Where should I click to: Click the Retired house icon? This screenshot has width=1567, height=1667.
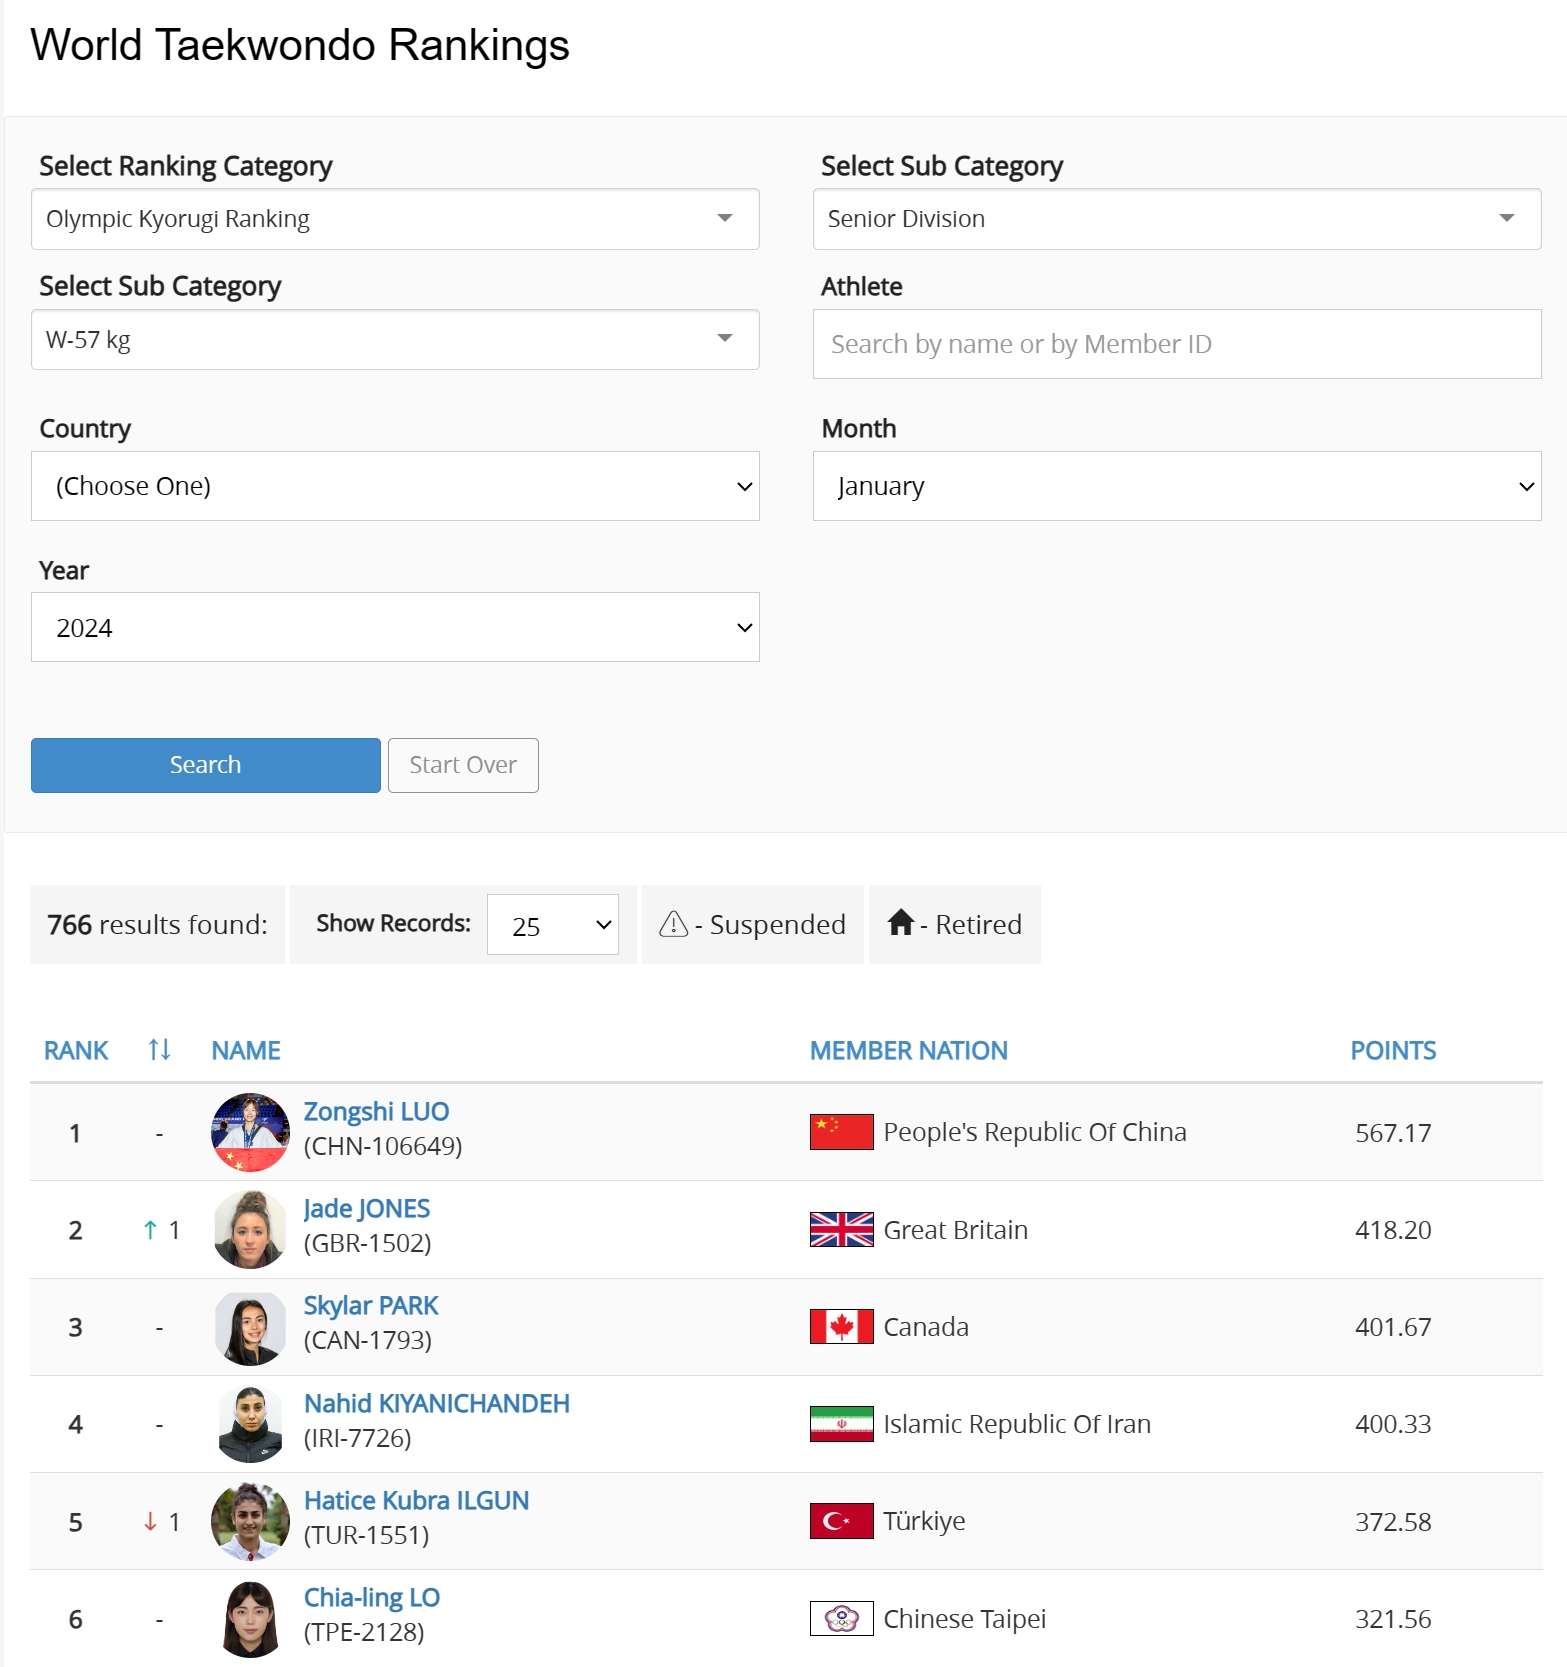[901, 922]
